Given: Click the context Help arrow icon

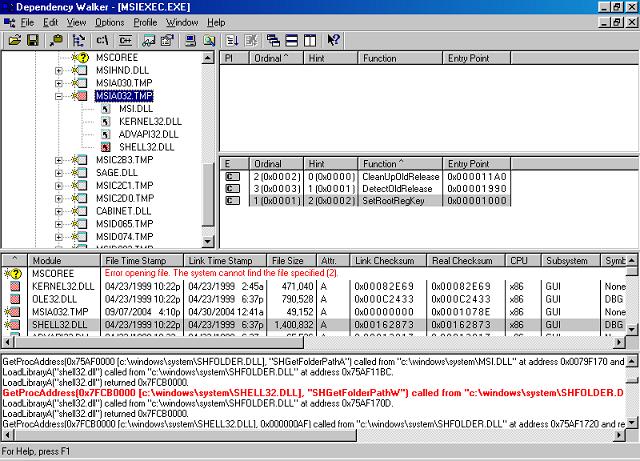Looking at the screenshot, I should tap(333, 41).
